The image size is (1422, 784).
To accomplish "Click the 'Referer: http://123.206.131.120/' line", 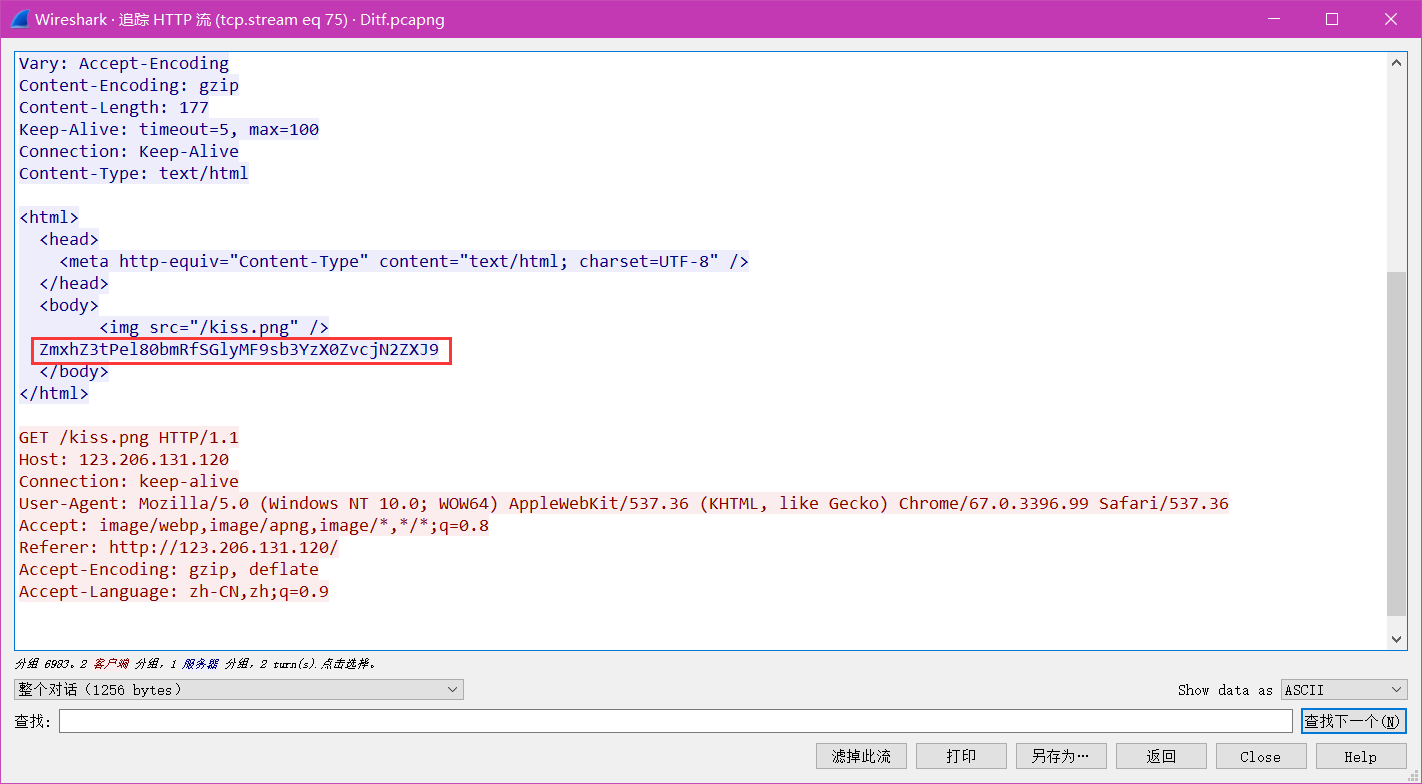I will [x=179, y=547].
